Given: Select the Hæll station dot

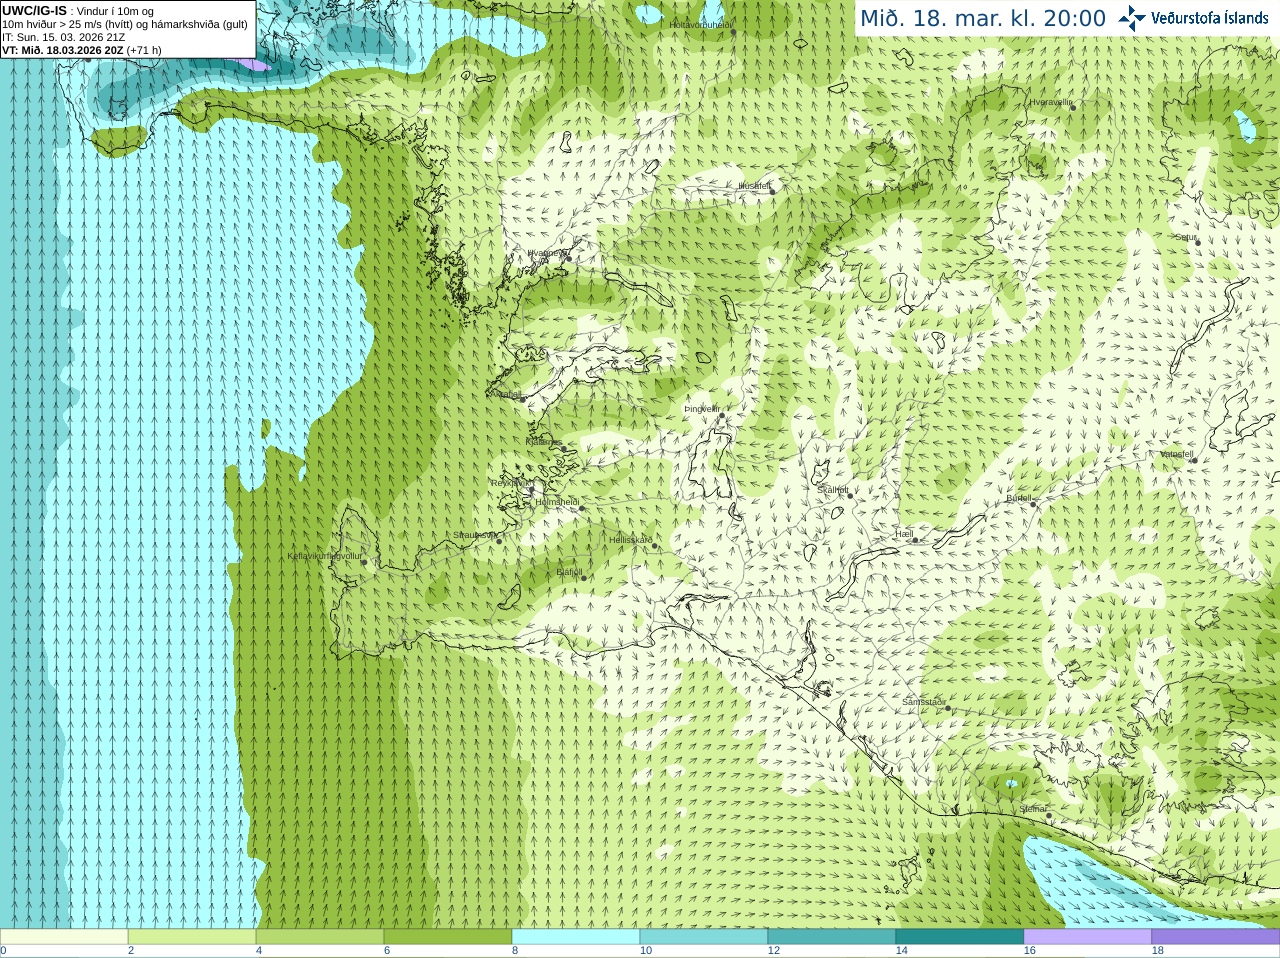Looking at the screenshot, I should pyautogui.click(x=915, y=540).
